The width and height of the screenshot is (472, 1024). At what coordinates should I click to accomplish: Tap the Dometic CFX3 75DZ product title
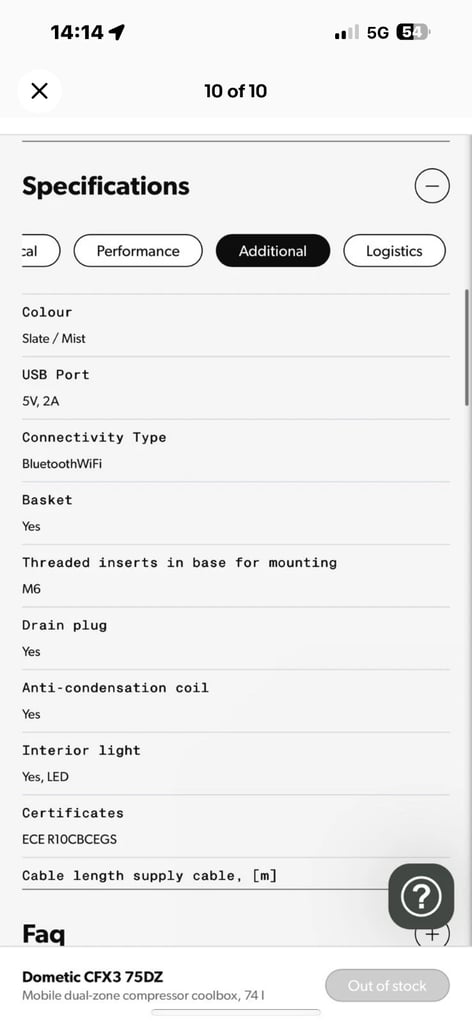tap(93, 977)
